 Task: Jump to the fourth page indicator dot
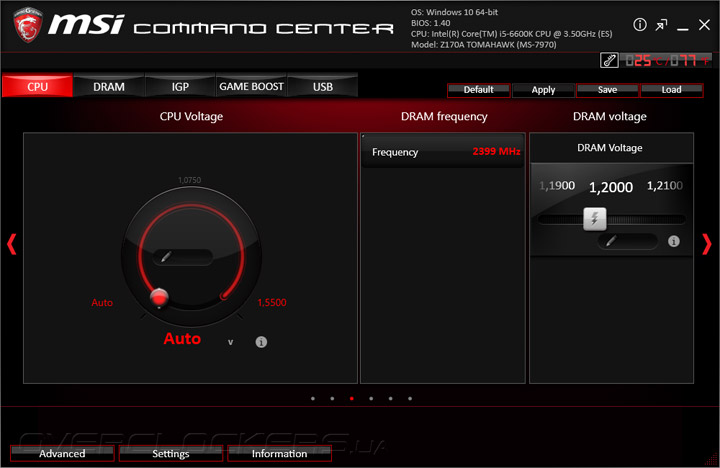coord(371,399)
